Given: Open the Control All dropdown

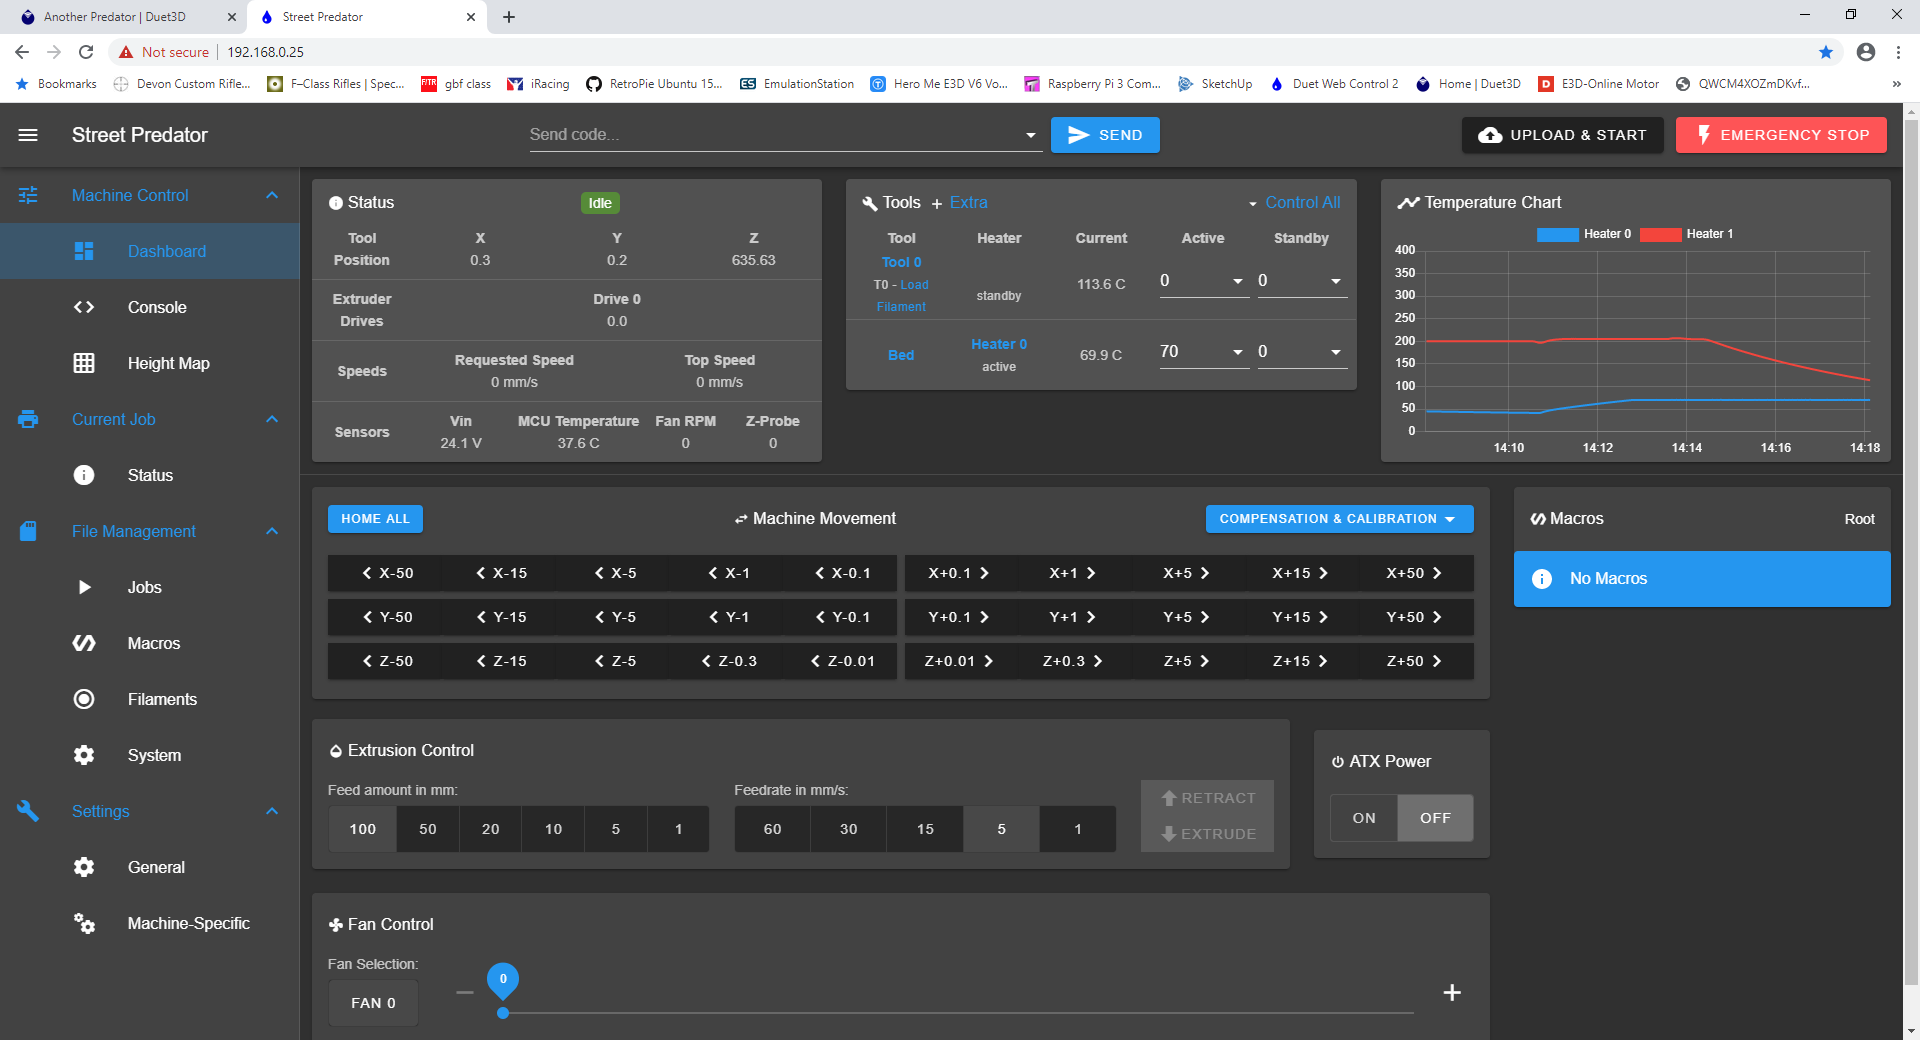Looking at the screenshot, I should coord(1294,203).
